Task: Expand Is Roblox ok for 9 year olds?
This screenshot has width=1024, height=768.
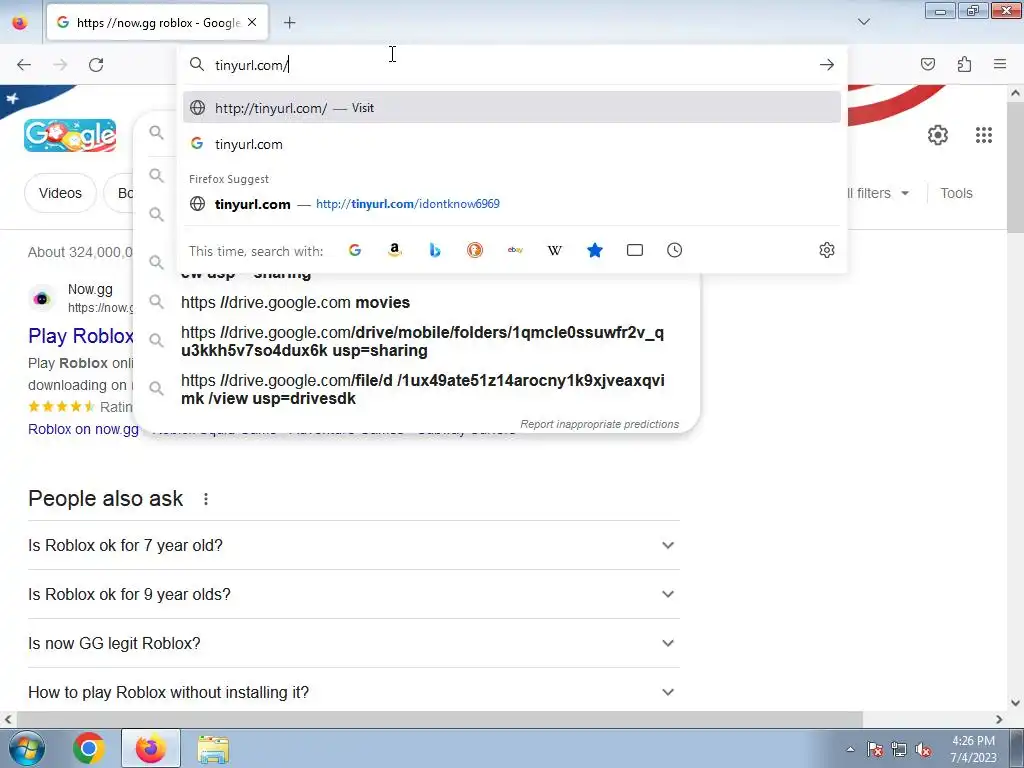Action: pyautogui.click(x=354, y=594)
